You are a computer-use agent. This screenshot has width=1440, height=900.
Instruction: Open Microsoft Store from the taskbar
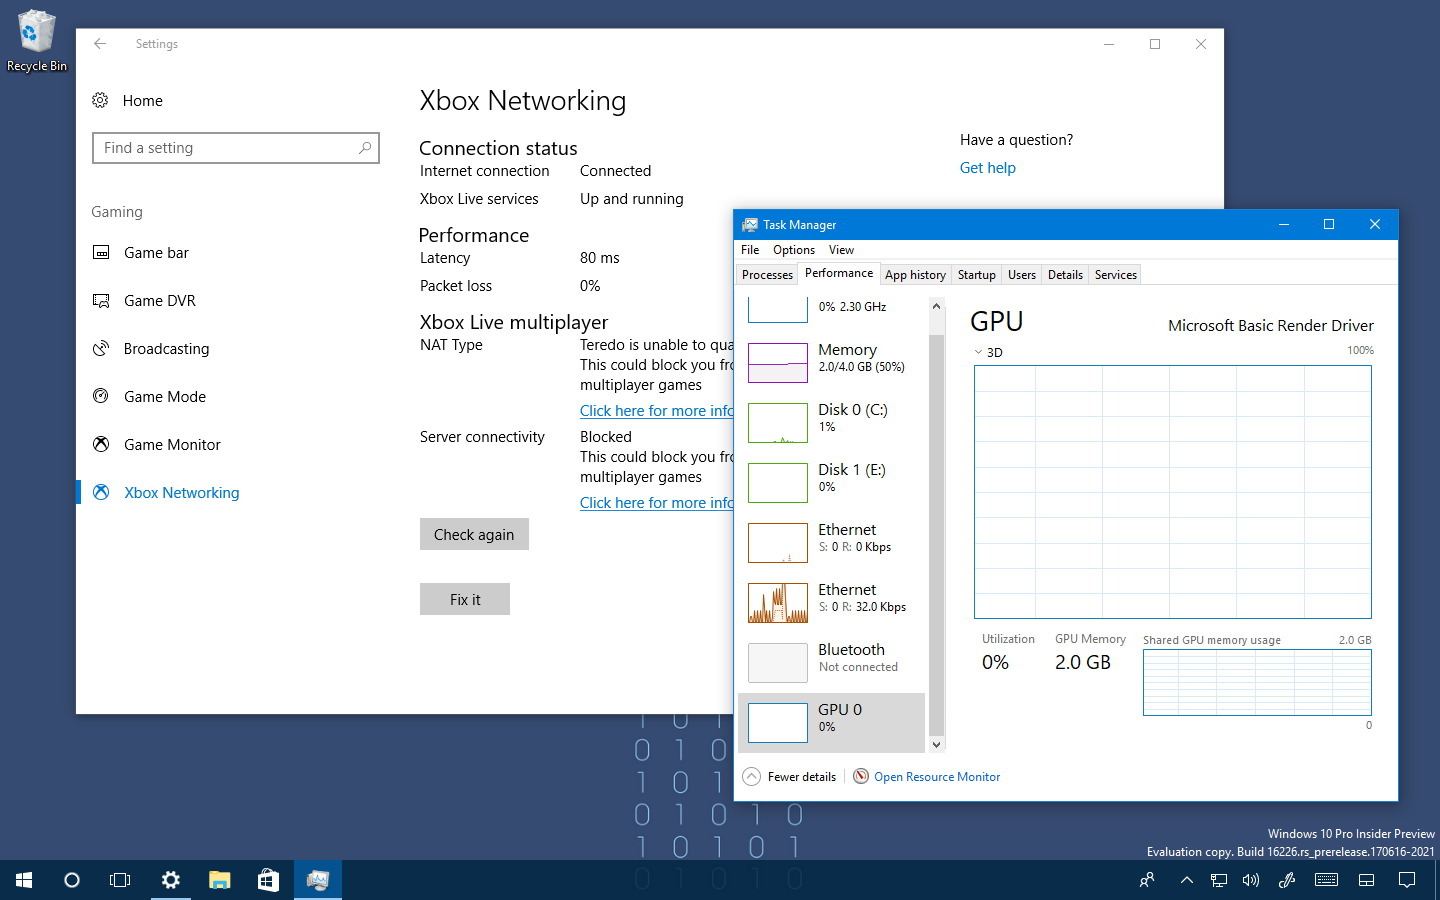point(267,880)
